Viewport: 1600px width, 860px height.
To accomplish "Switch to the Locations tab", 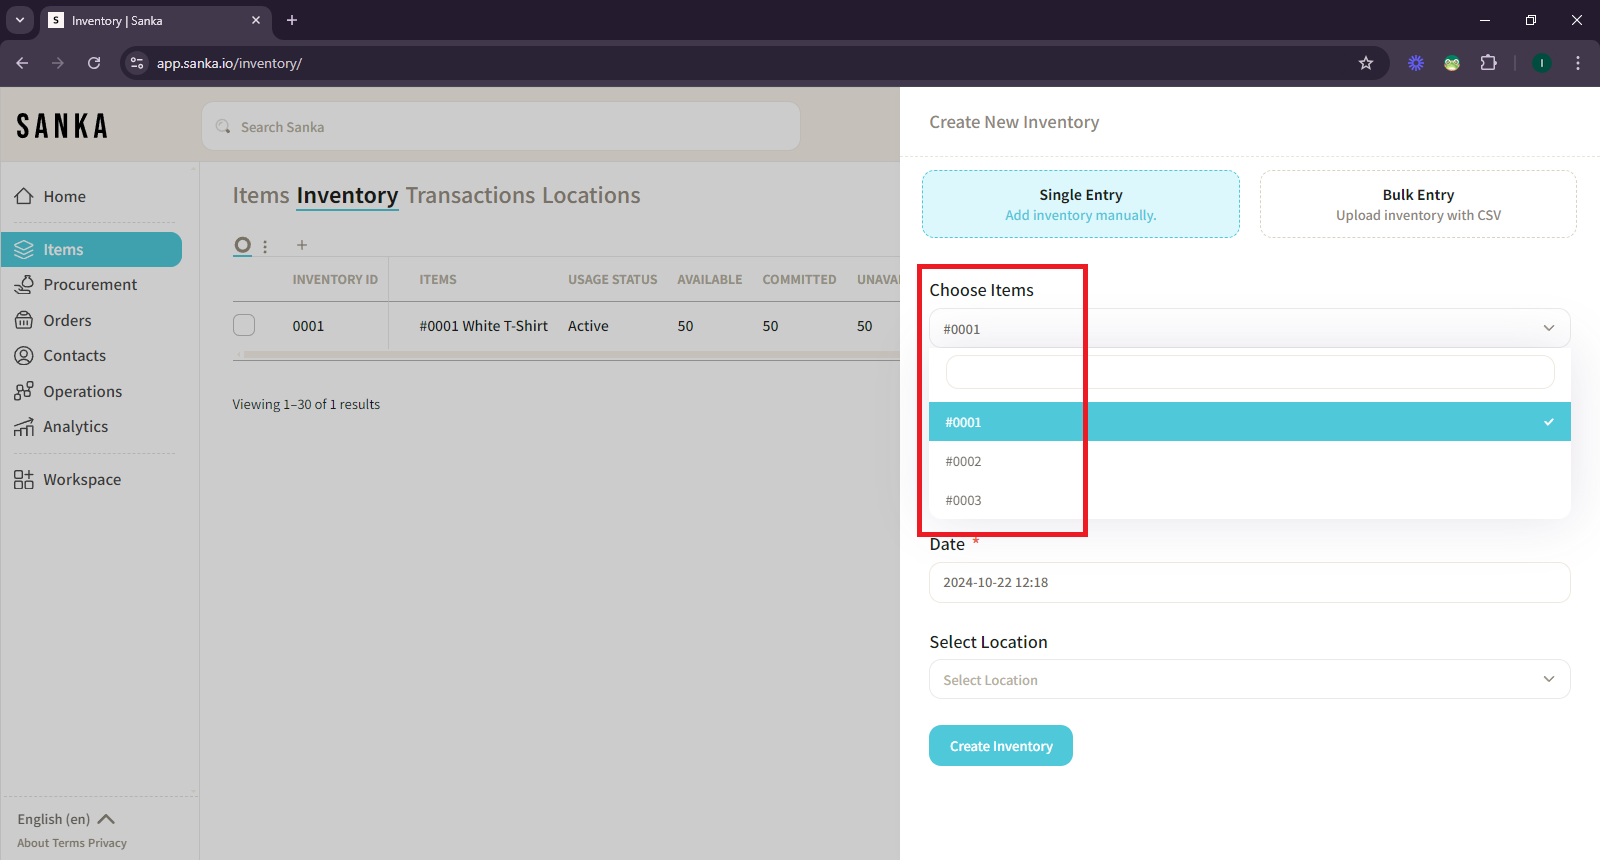I will coord(591,196).
